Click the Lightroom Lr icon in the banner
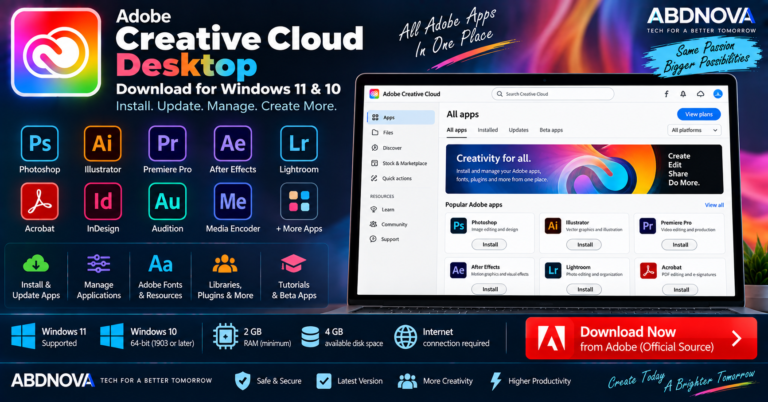The height and width of the screenshot is (402, 768). 299,143
